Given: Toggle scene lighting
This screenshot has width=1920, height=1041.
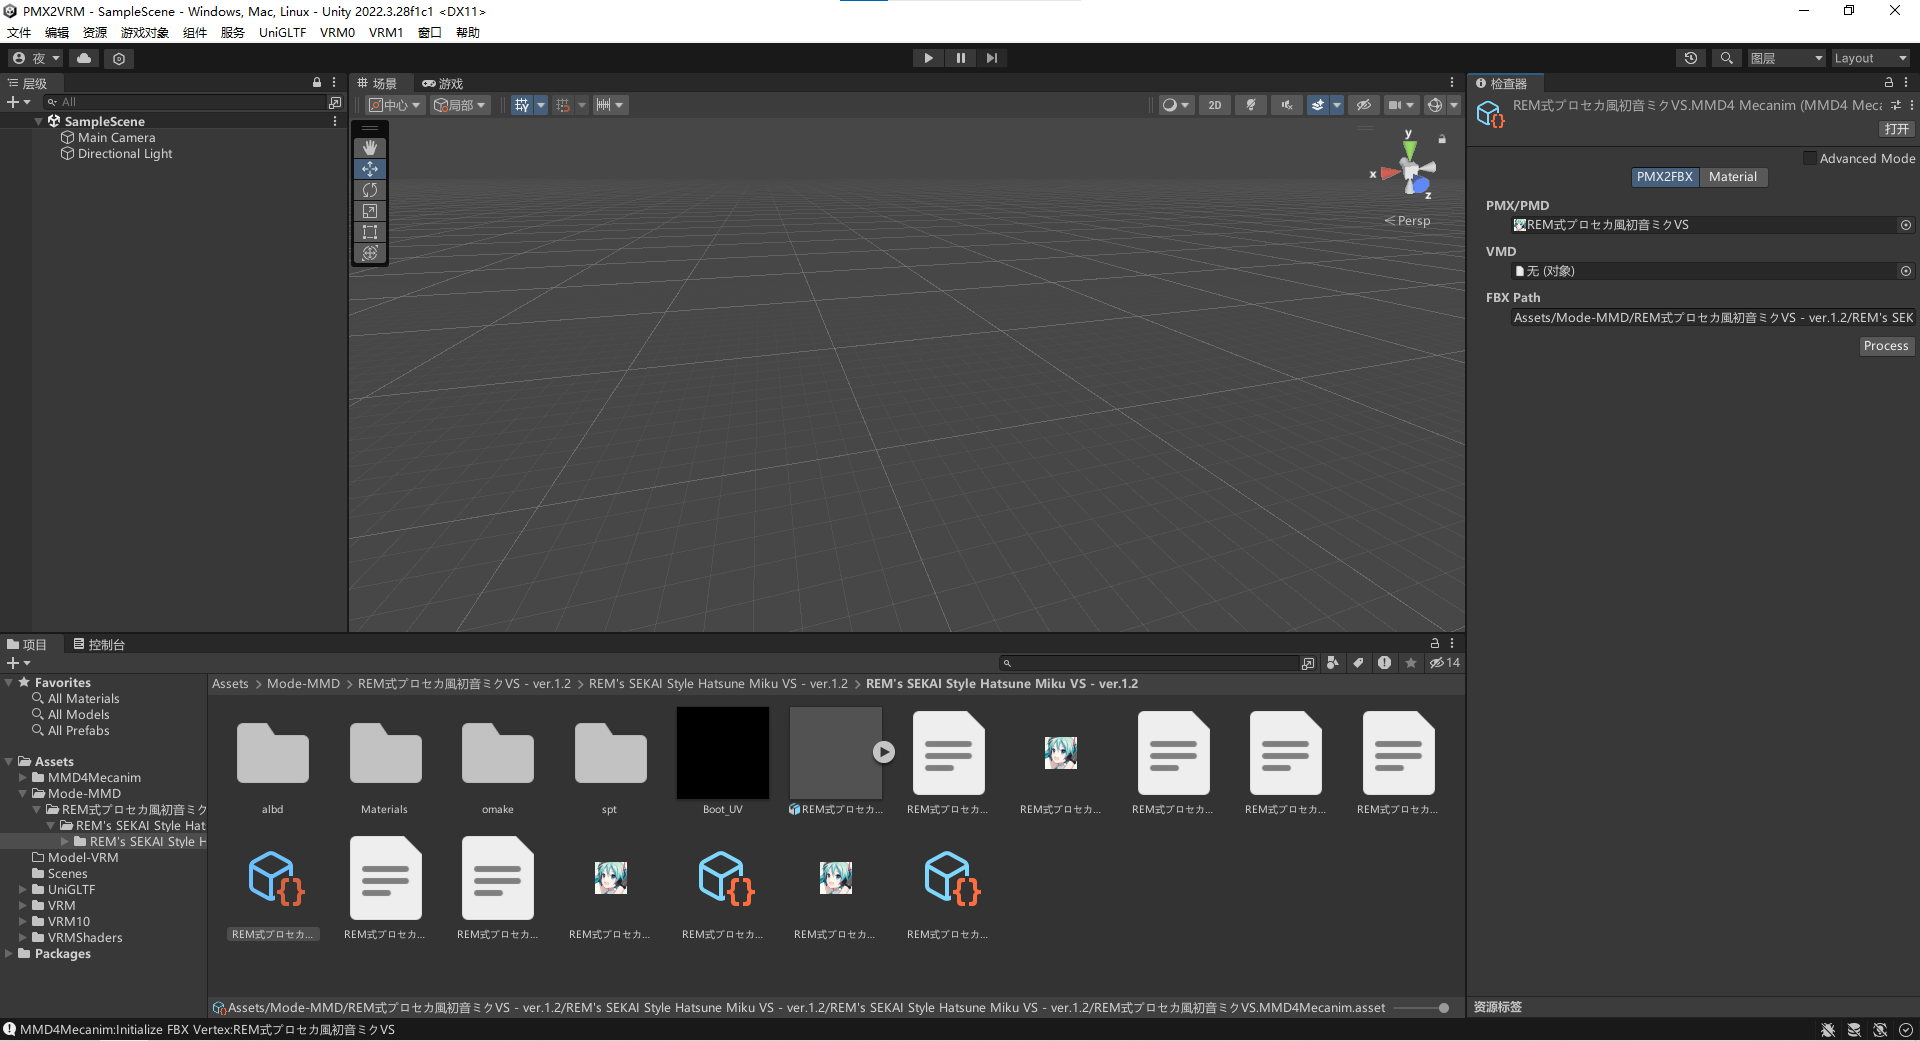Looking at the screenshot, I should 1251,105.
